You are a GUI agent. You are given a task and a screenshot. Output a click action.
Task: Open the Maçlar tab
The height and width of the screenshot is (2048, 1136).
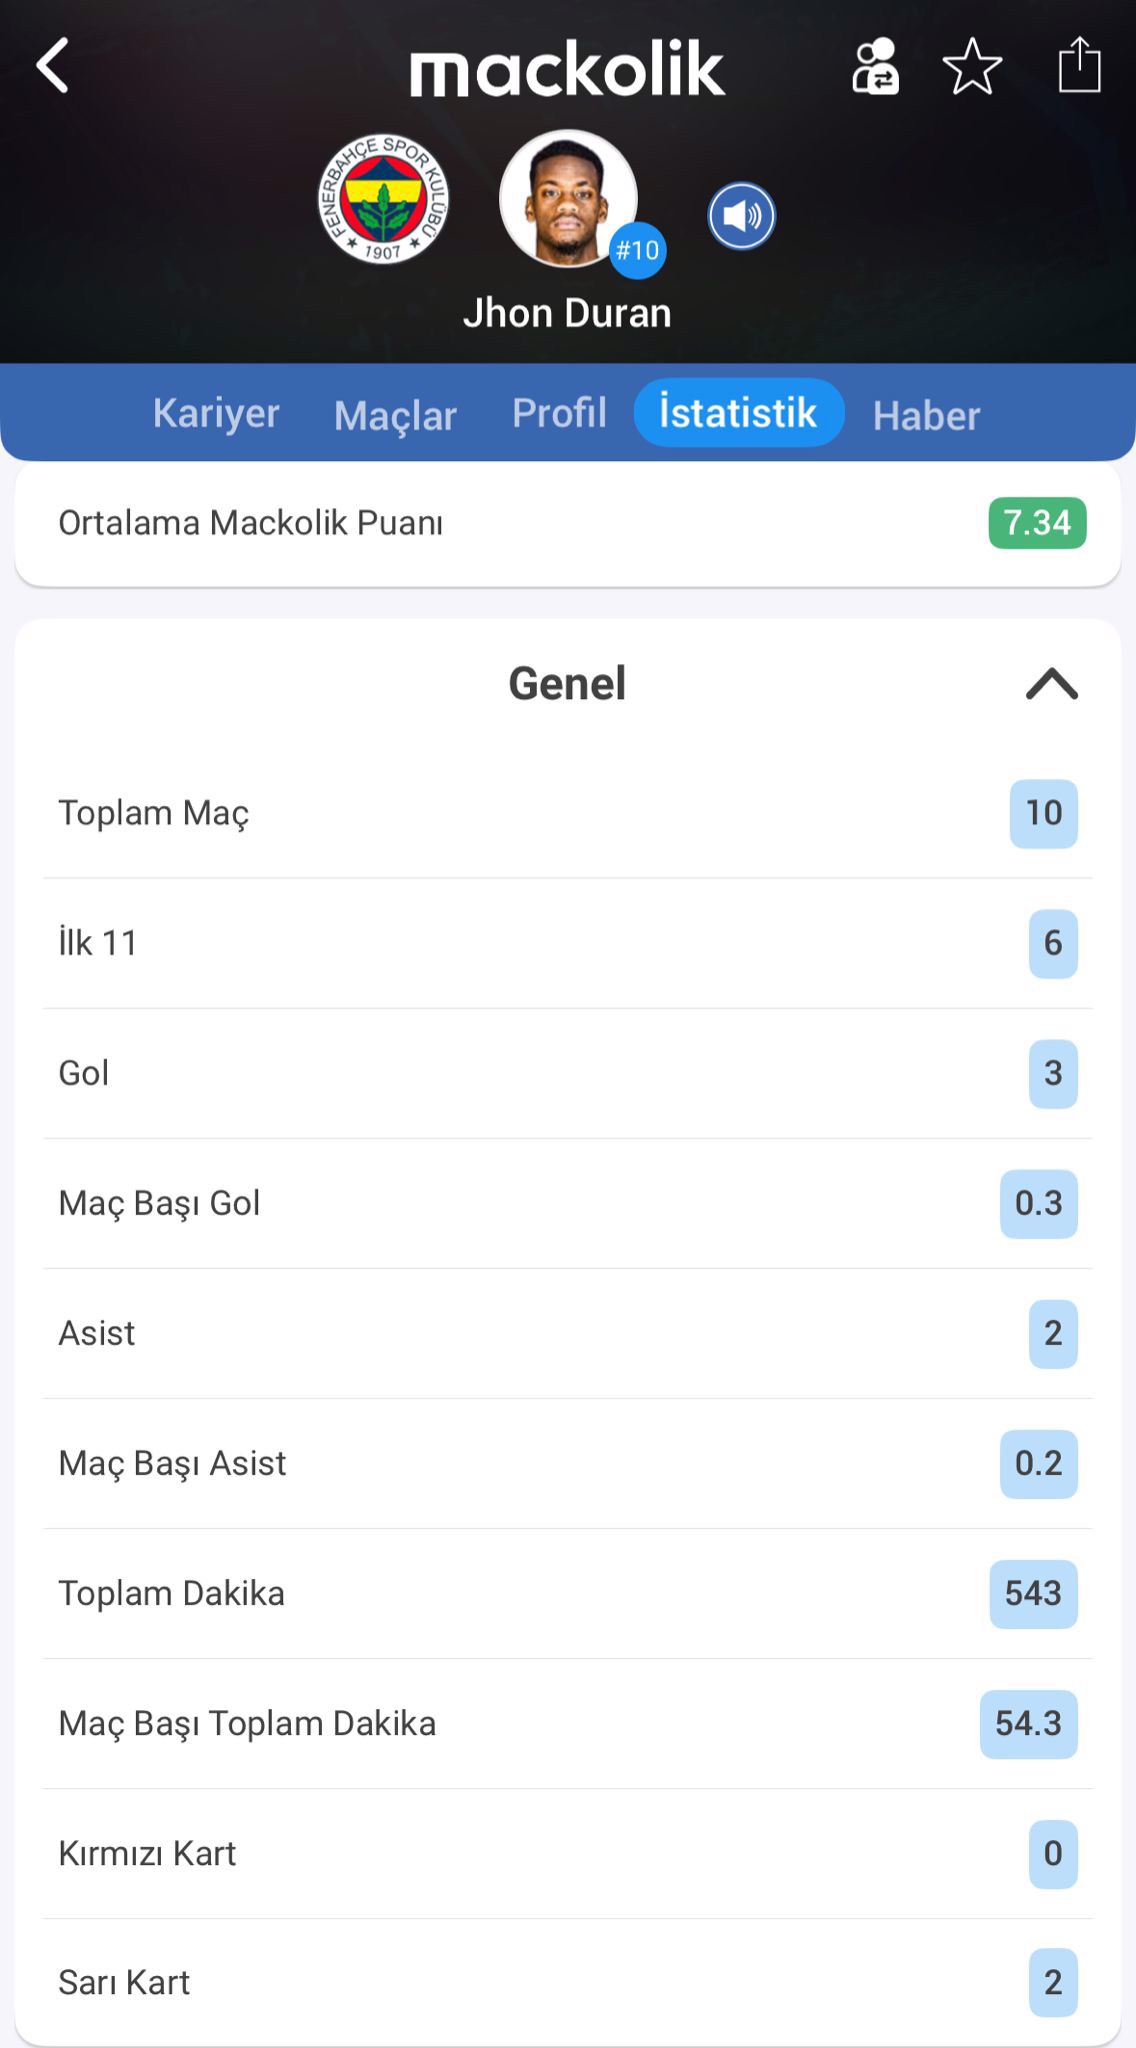(x=395, y=415)
